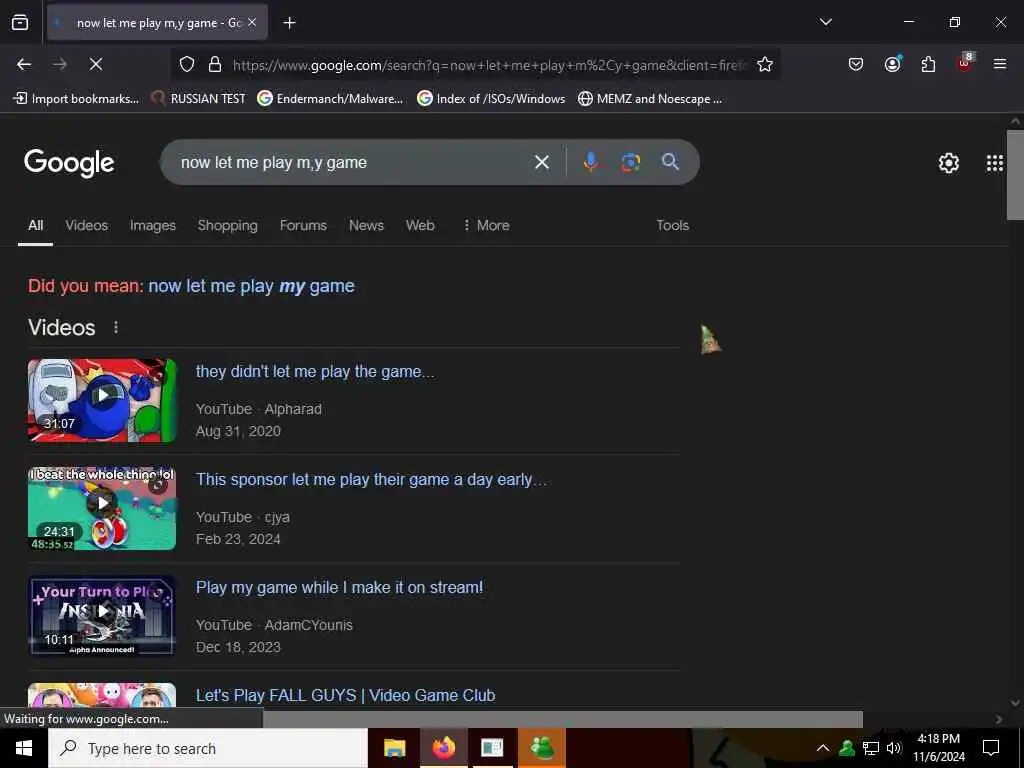Click the vertical page scrollbar thumb
This screenshot has height=768, width=1024.
pyautogui.click(x=1015, y=175)
